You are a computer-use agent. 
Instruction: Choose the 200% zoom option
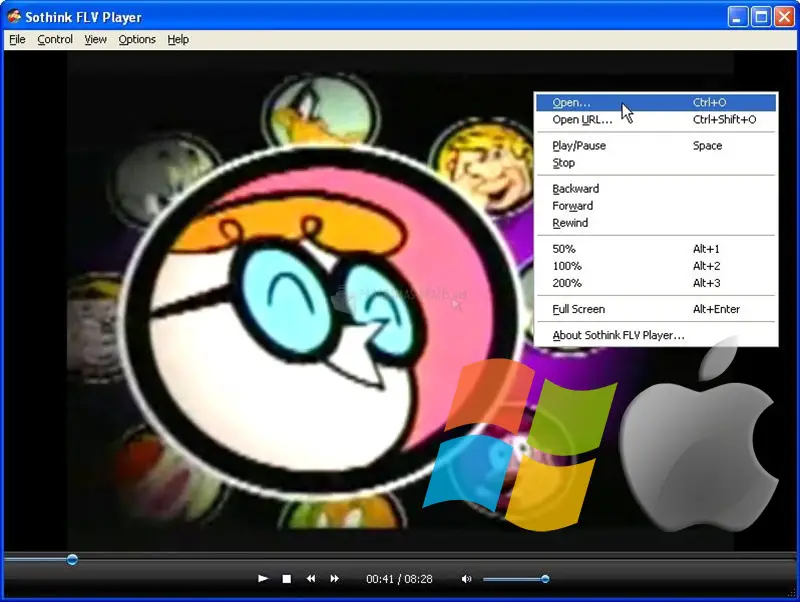(565, 283)
